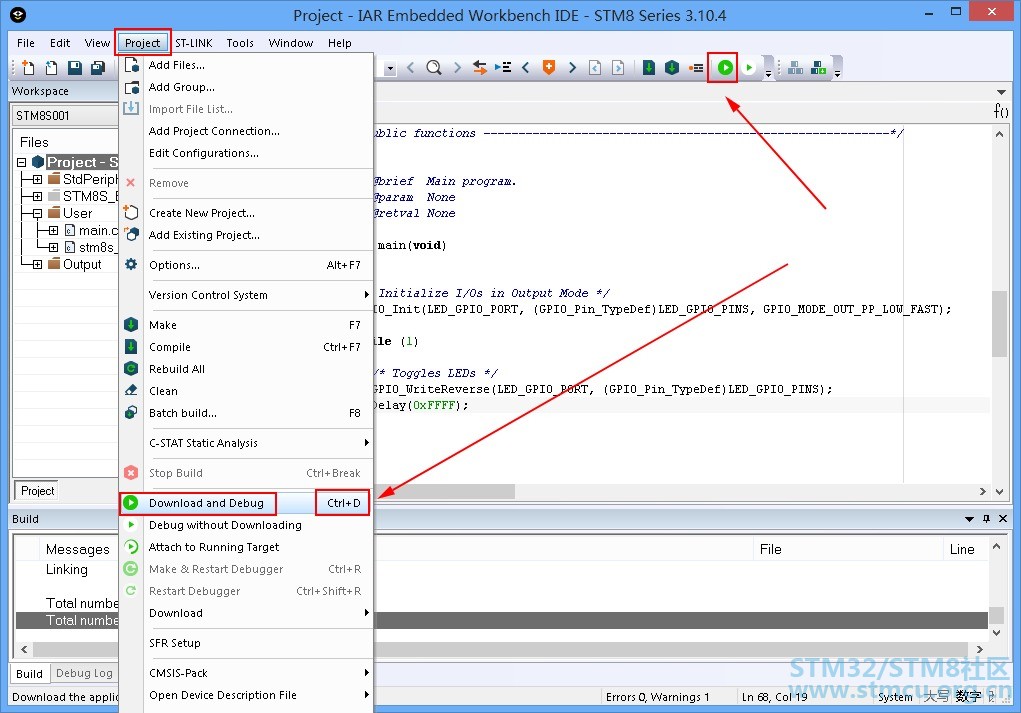Screen dimensions: 1021x713
Task: Click the Replace swap-arrows toolbar icon
Action: 479,68
